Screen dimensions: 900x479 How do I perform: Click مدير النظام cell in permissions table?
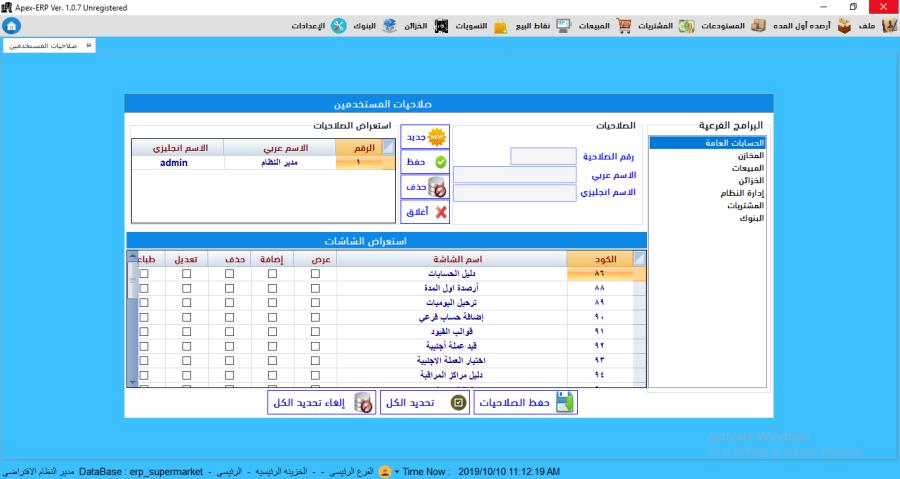click(280, 163)
